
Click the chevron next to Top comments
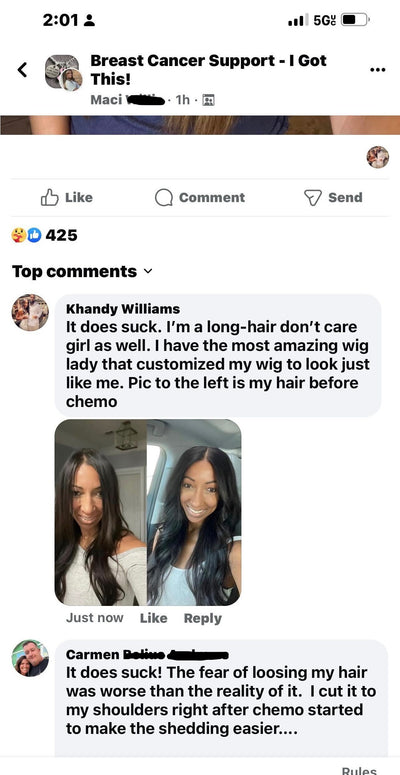click(x=148, y=271)
